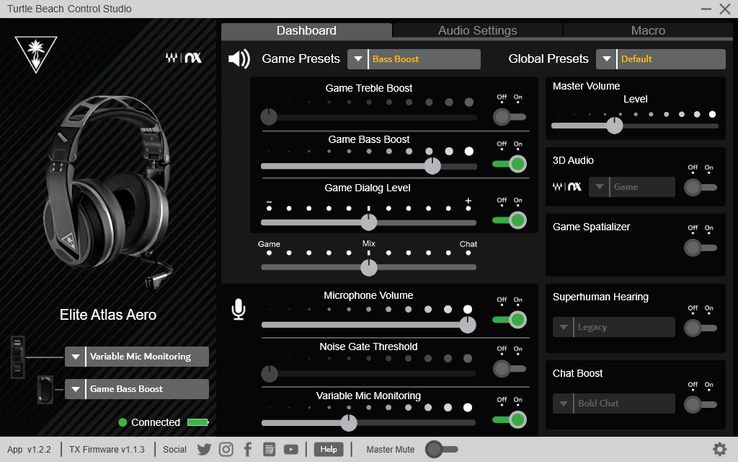Turn on the 3D Audio toggle
The height and width of the screenshot is (462, 738).
coord(700,187)
